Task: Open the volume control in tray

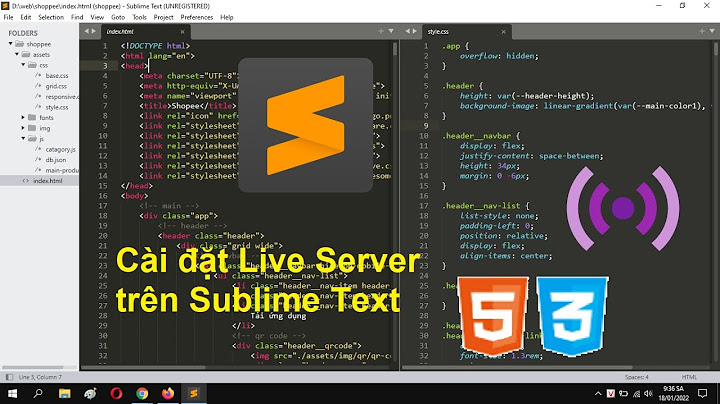Action: tap(648, 393)
